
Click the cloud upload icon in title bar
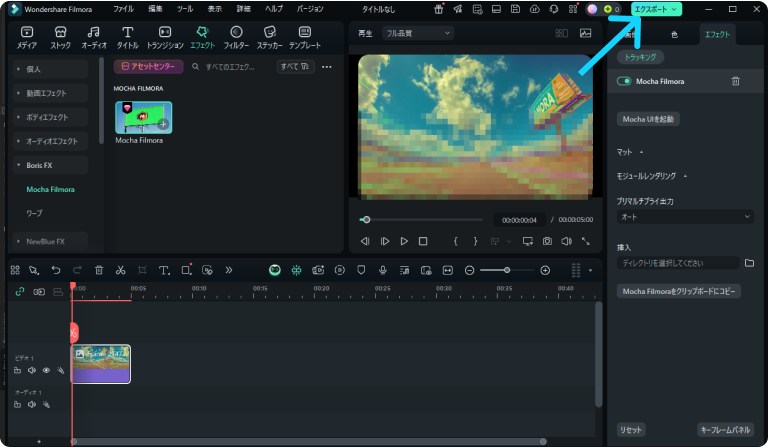pyautogui.click(x=534, y=9)
